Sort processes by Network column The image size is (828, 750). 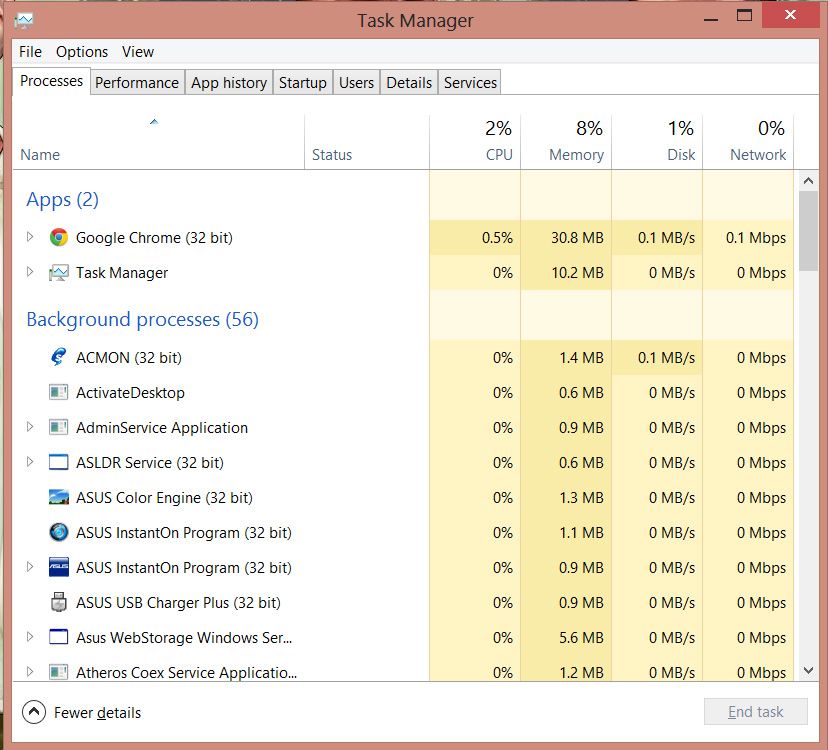(748, 143)
